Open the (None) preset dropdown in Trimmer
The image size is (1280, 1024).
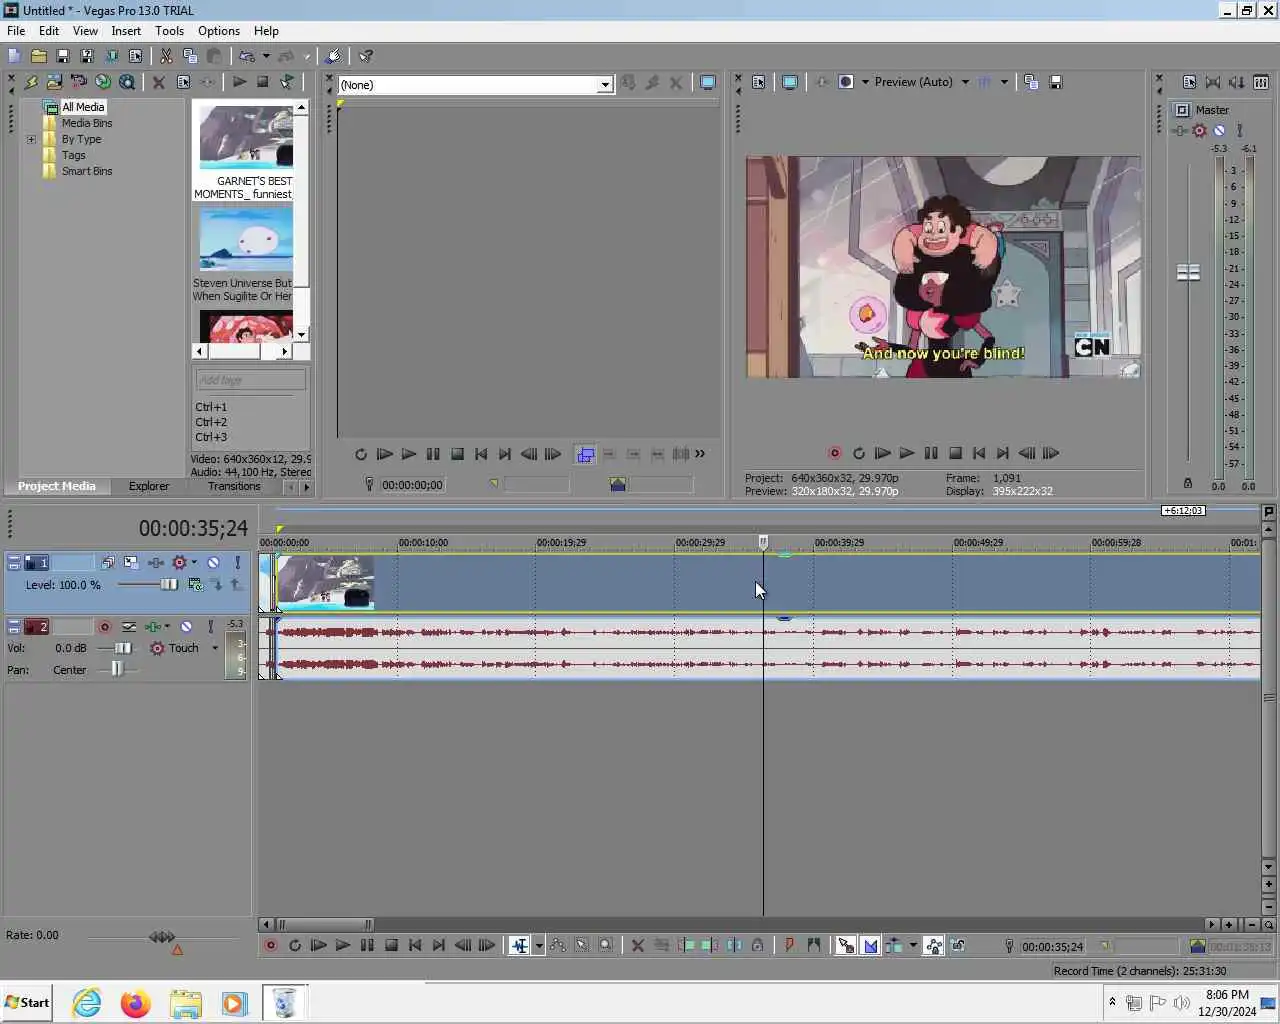tap(605, 85)
